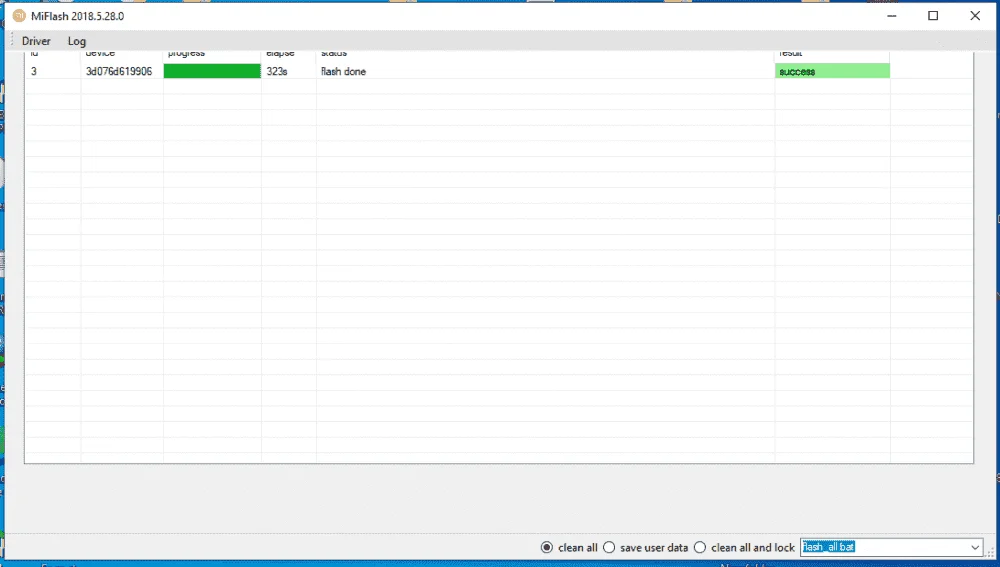
Task: Maximize the MiFlash window
Action: tap(933, 16)
